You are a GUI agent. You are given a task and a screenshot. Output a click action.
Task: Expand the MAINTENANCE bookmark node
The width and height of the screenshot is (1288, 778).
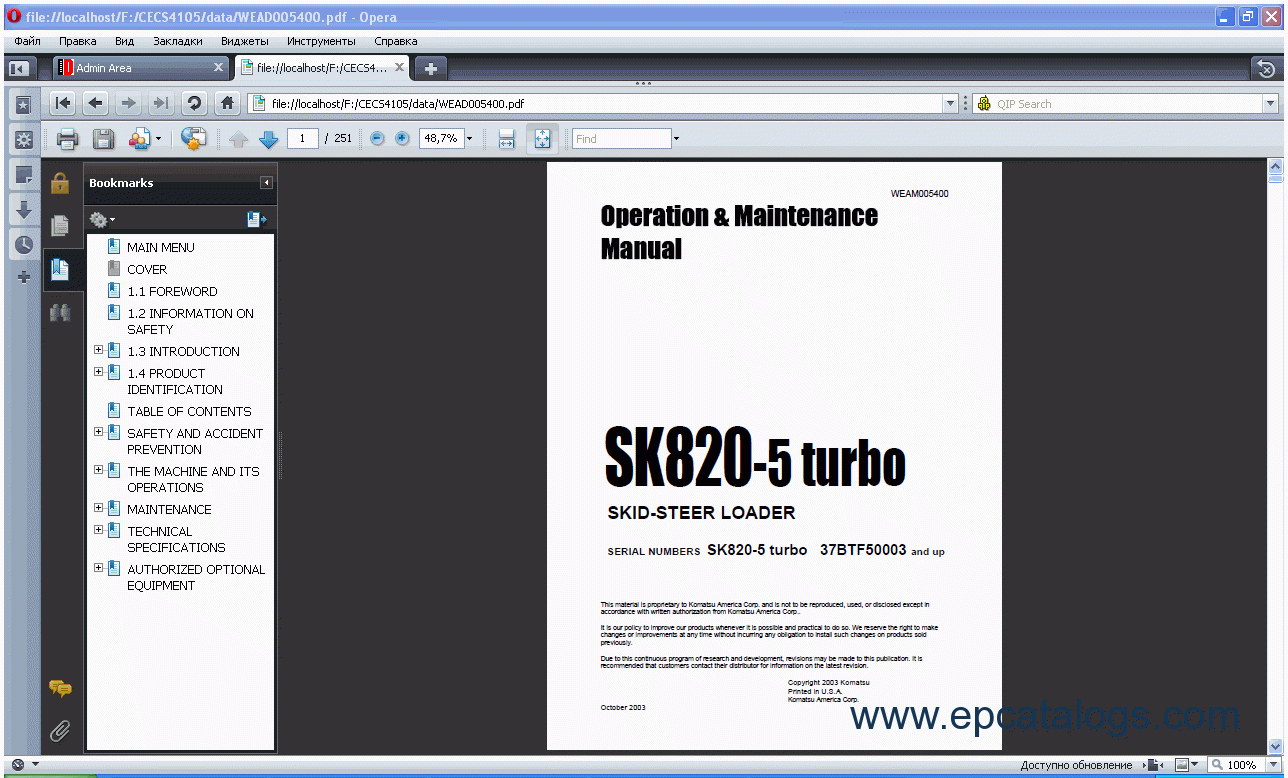pos(99,508)
